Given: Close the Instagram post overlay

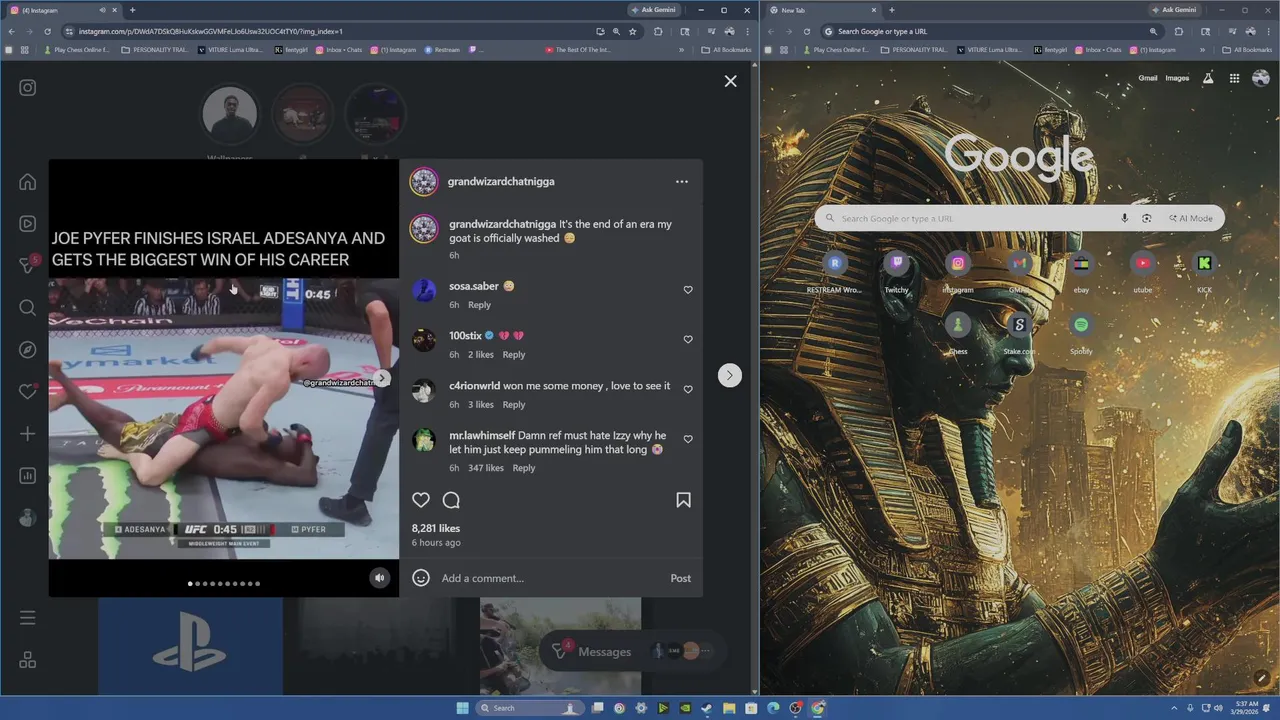Looking at the screenshot, I should tap(731, 81).
